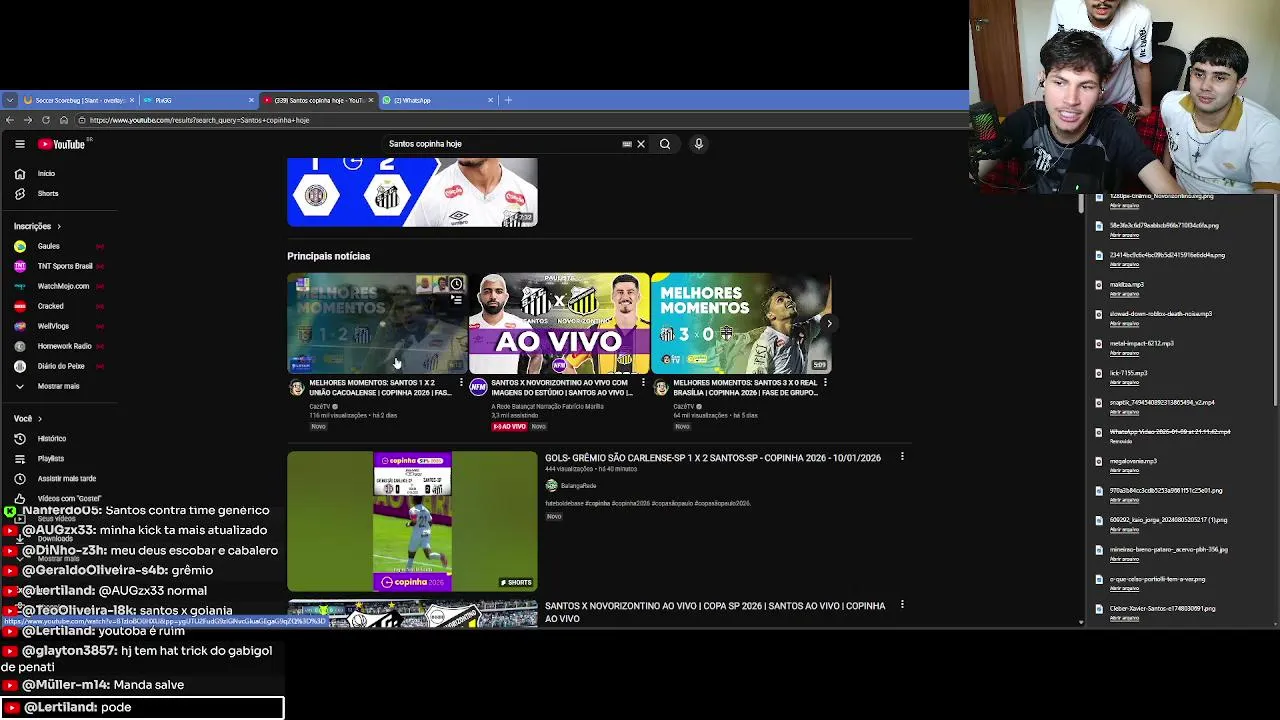
Task: Expand the Você section chevron
Action: [40, 418]
